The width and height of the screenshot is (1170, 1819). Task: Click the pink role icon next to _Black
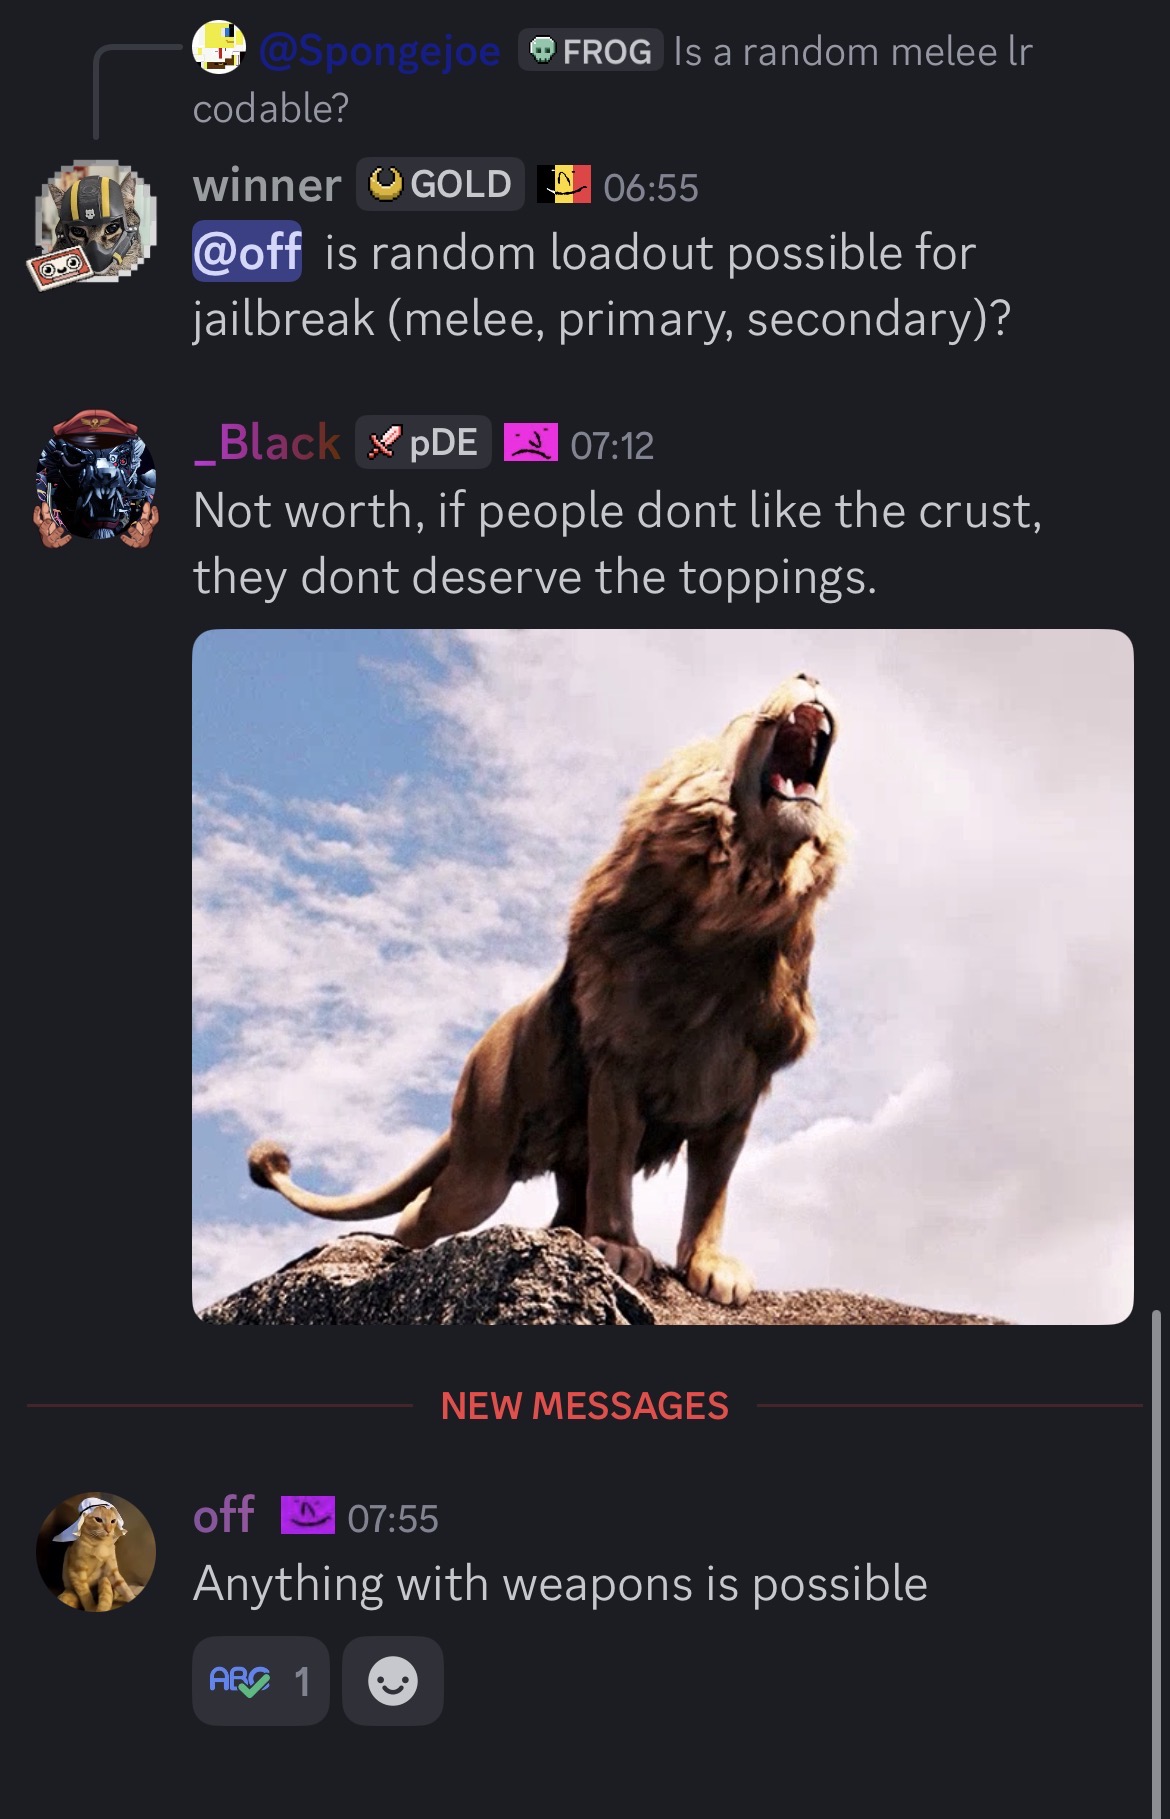(x=530, y=442)
